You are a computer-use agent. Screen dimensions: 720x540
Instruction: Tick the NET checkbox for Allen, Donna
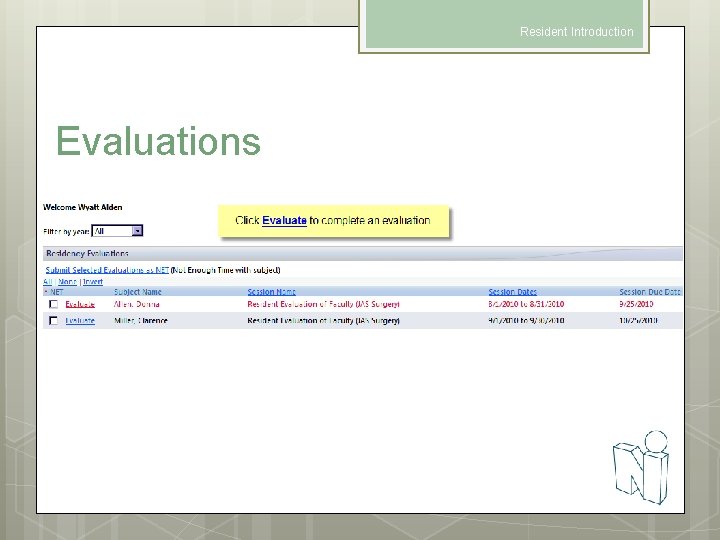click(x=53, y=304)
